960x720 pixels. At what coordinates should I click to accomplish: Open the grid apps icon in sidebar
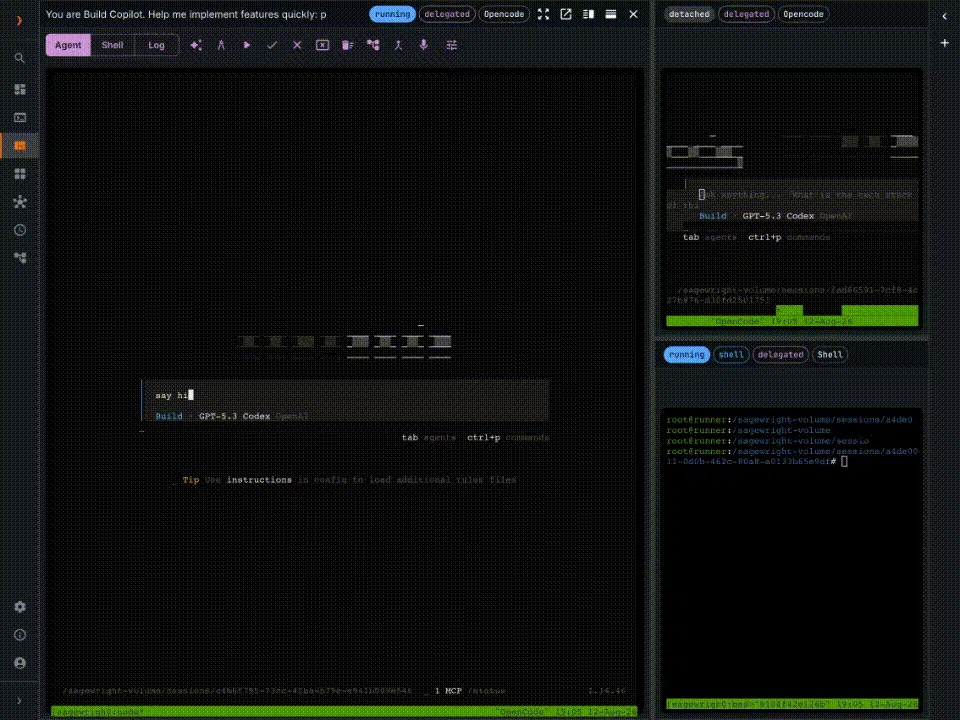click(20, 174)
